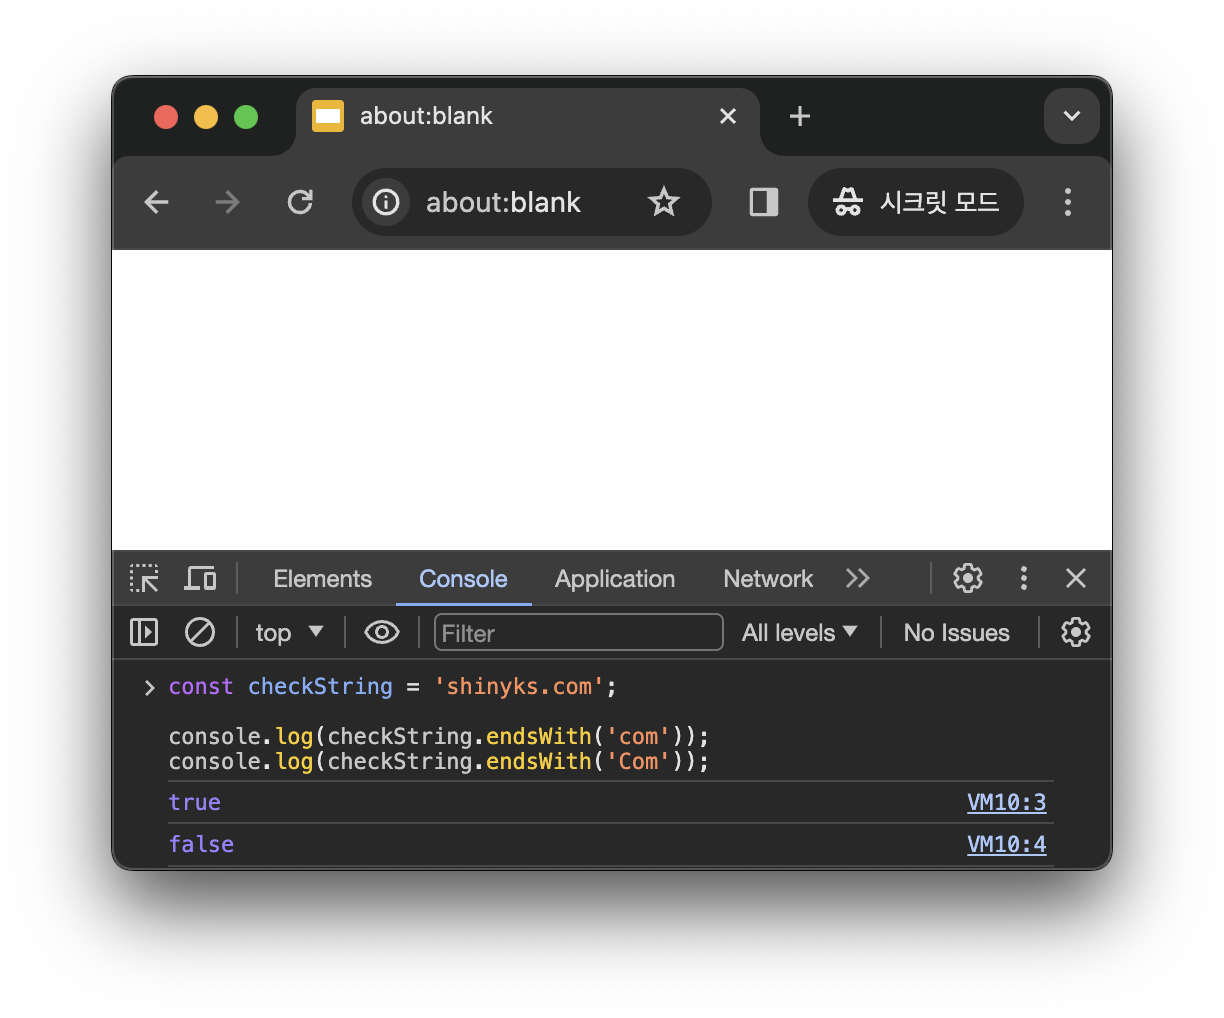This screenshot has height=1018, width=1224.
Task: Reload the page with refresh icon
Action: click(300, 202)
